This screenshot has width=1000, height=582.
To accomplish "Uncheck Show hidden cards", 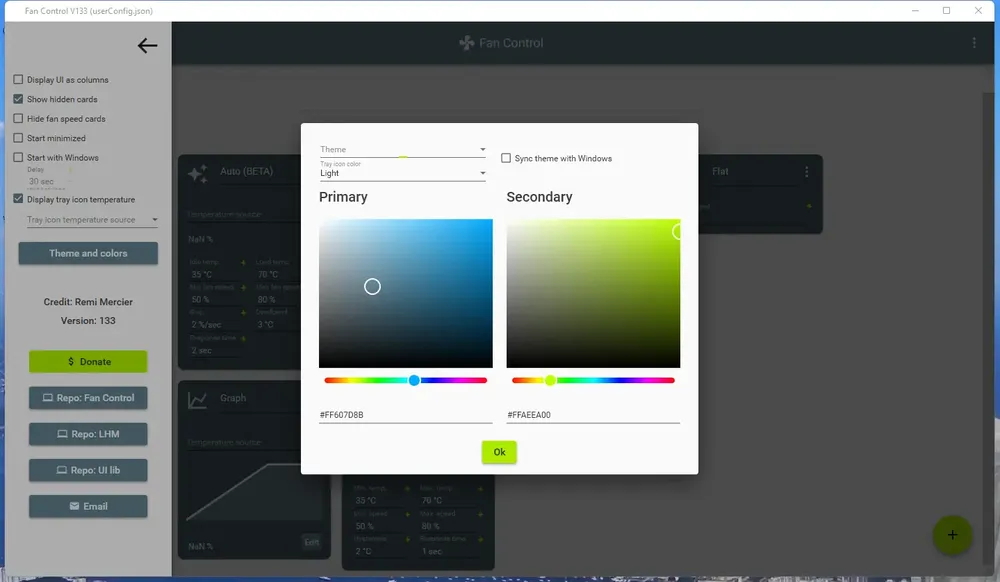I will pos(18,99).
